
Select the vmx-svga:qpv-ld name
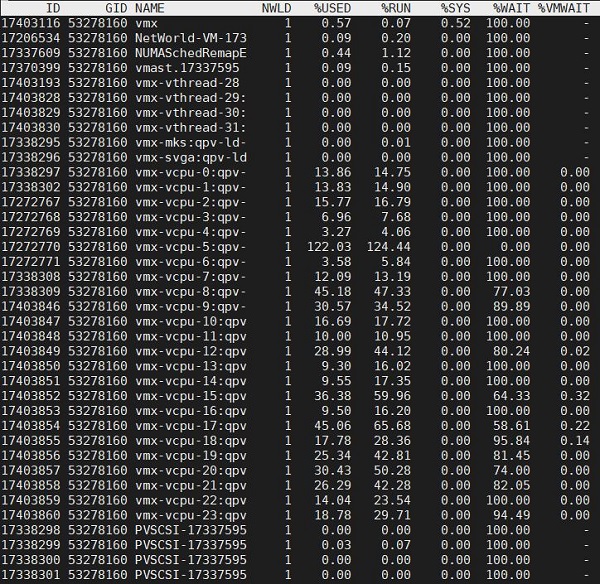click(x=191, y=157)
